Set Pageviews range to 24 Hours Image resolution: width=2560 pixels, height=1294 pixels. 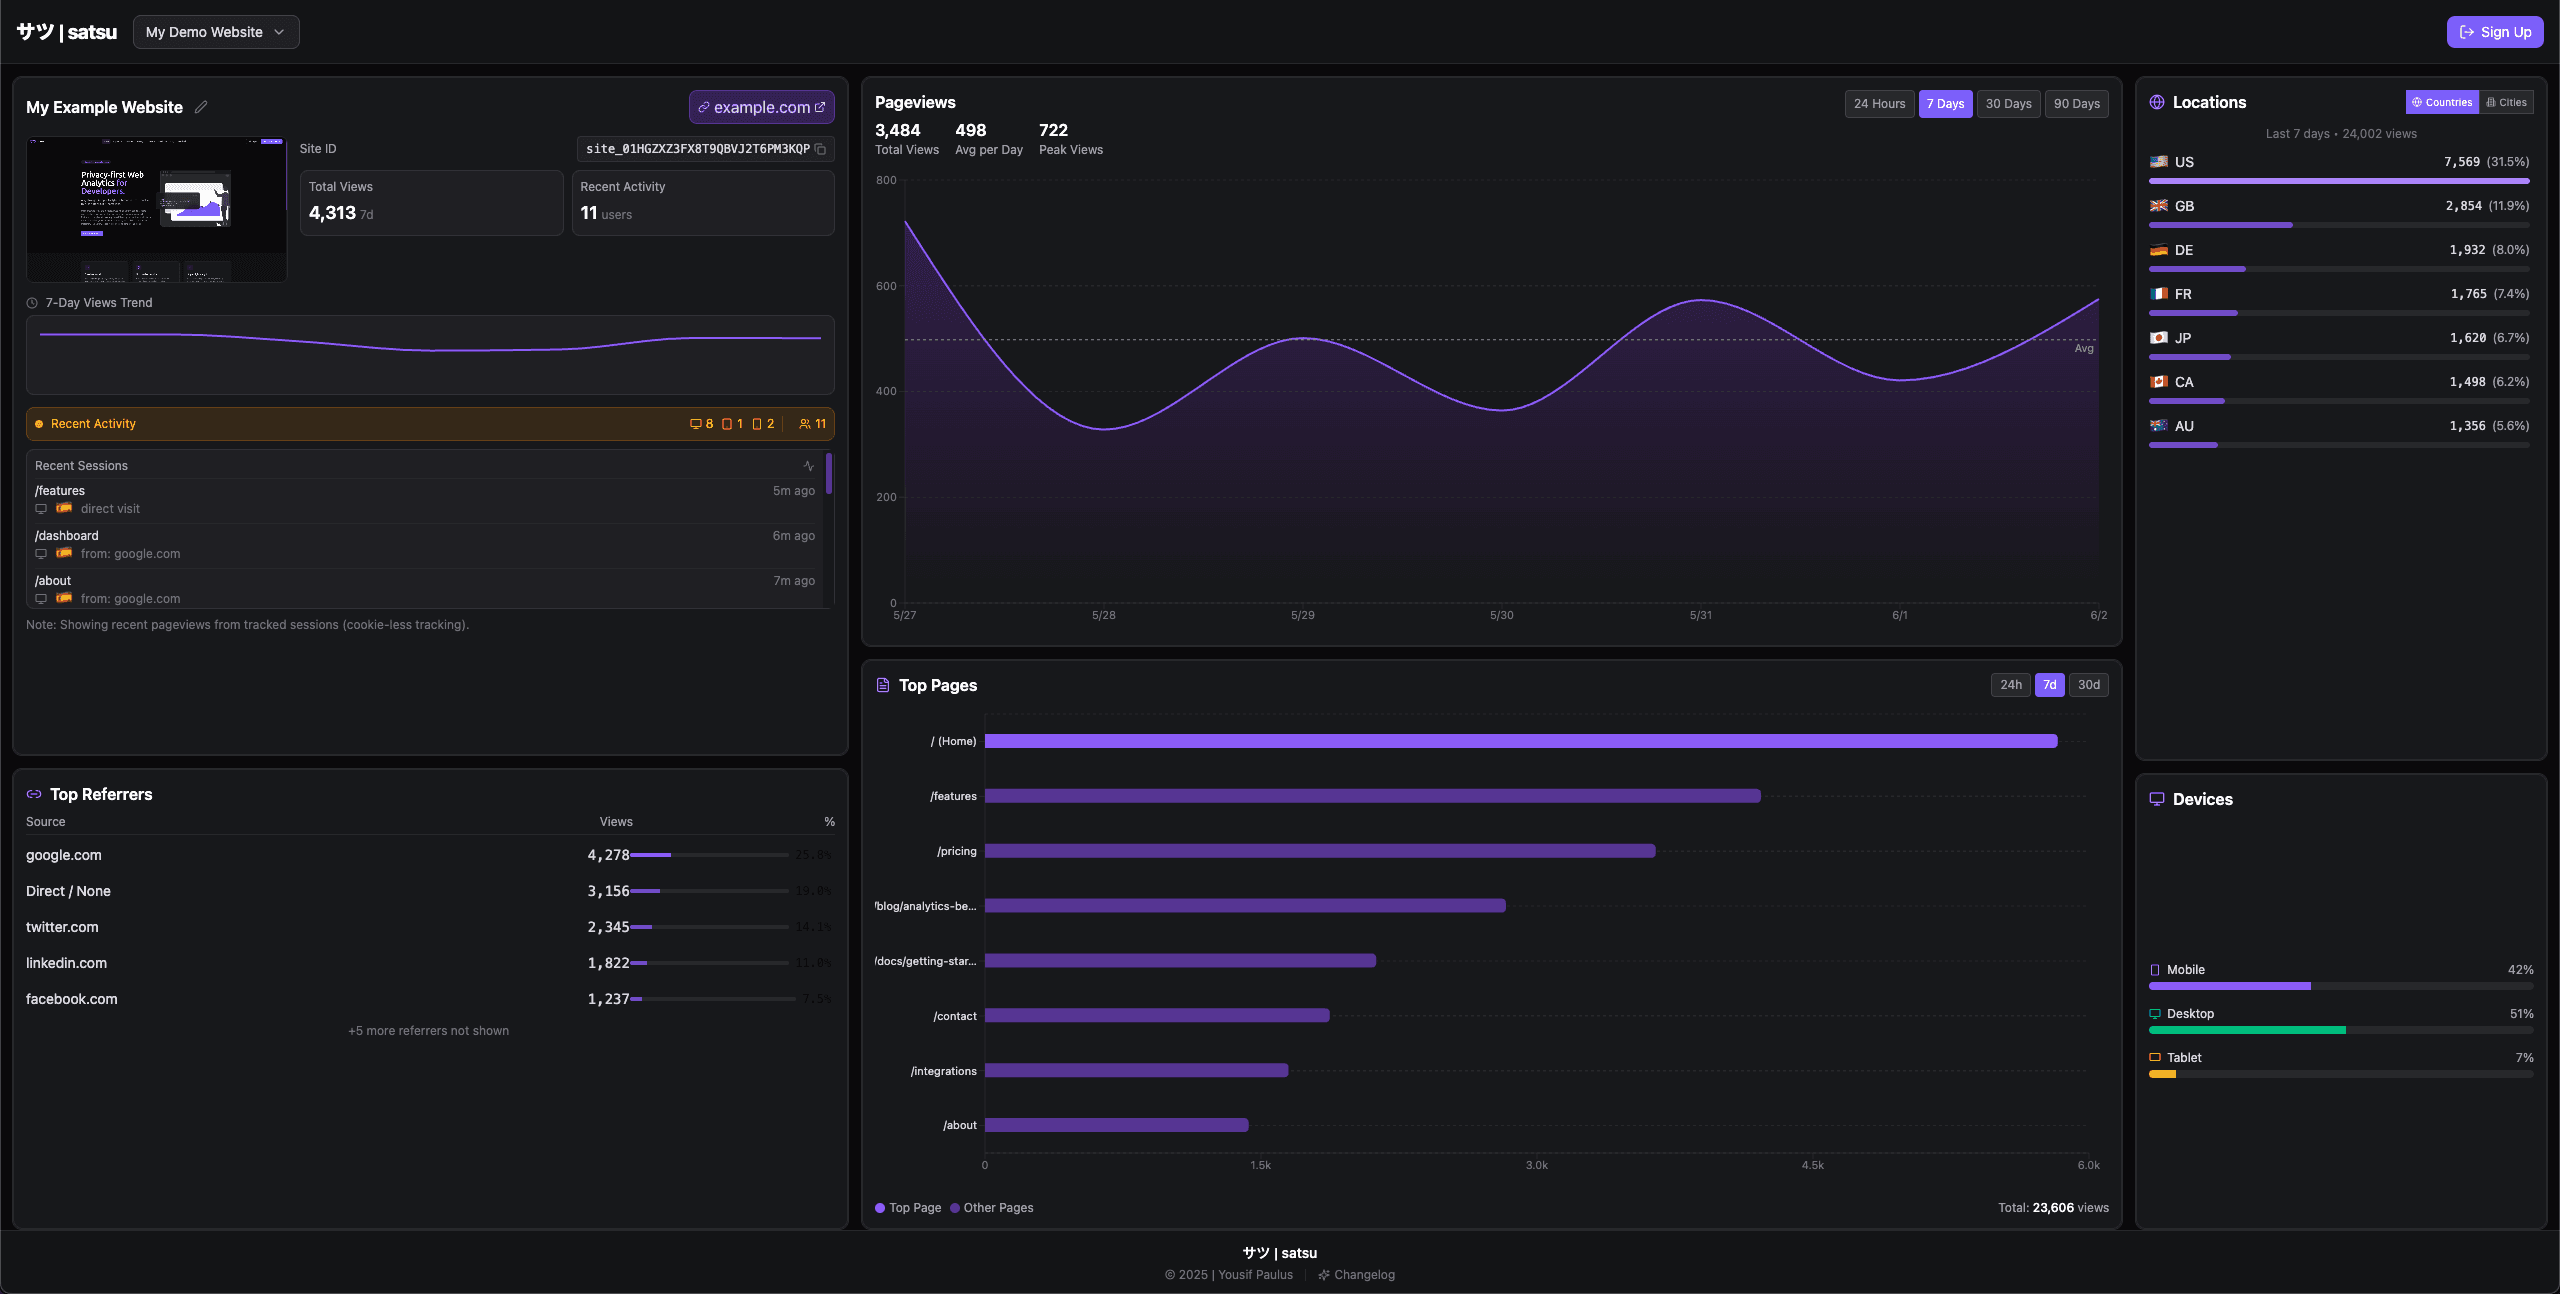point(1879,104)
